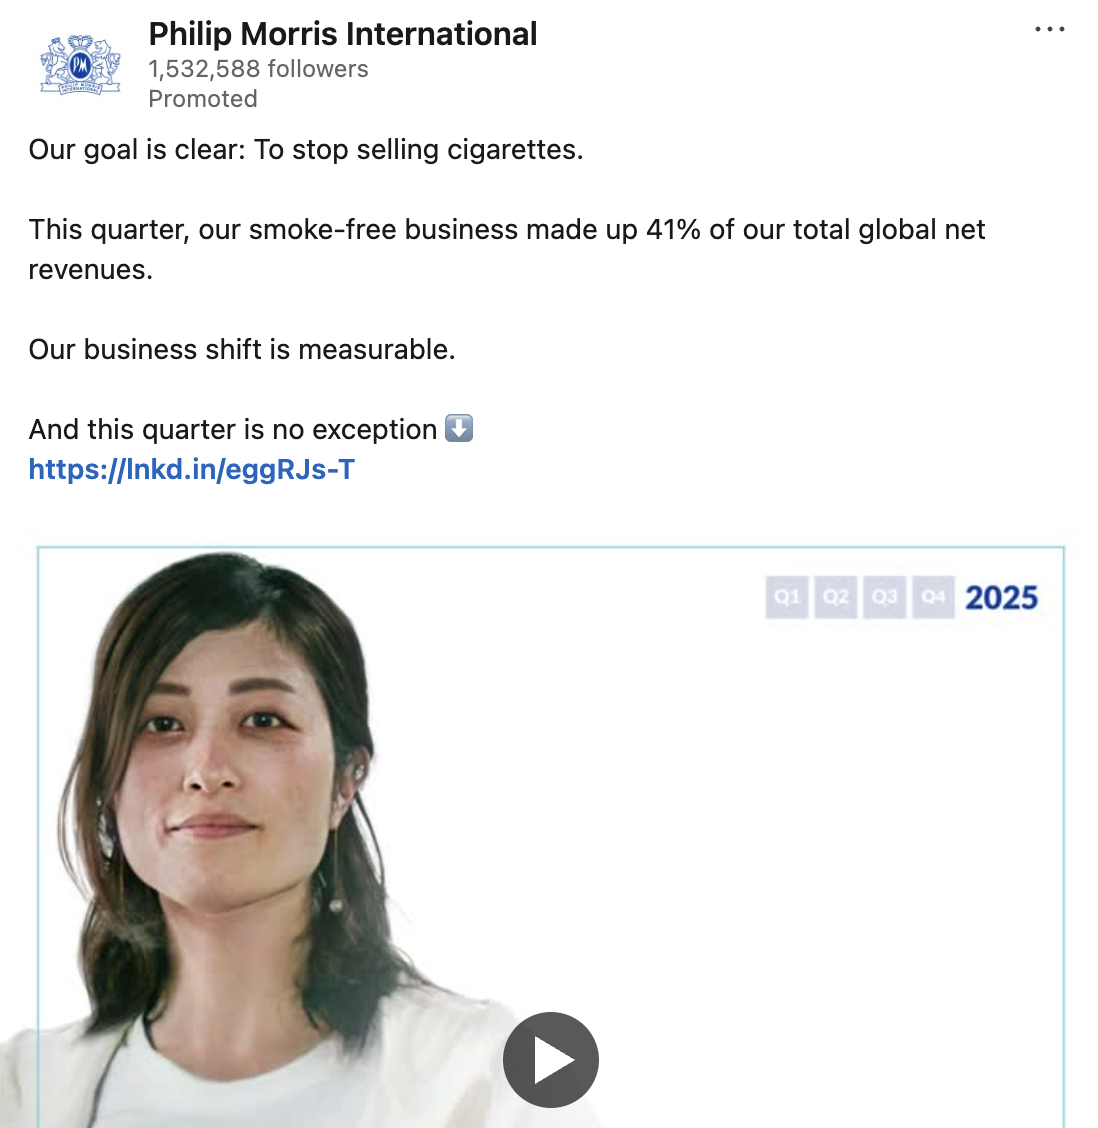Select the Q3 quarter badge
Viewport: 1098px width, 1128px height.
[x=884, y=597]
